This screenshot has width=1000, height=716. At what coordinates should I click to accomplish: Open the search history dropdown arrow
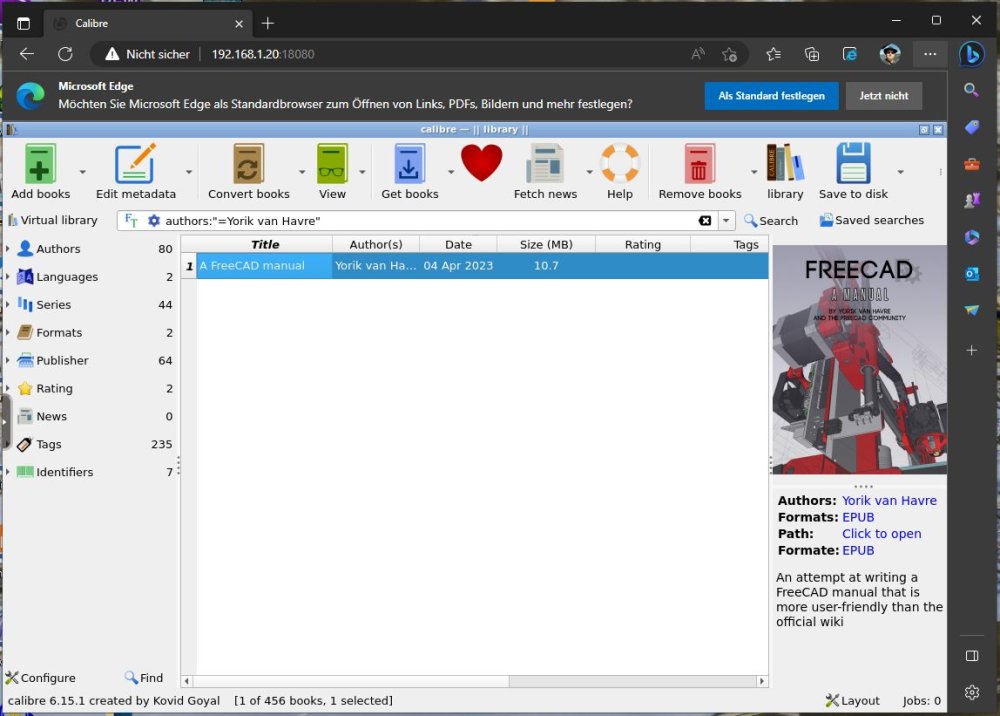click(726, 221)
